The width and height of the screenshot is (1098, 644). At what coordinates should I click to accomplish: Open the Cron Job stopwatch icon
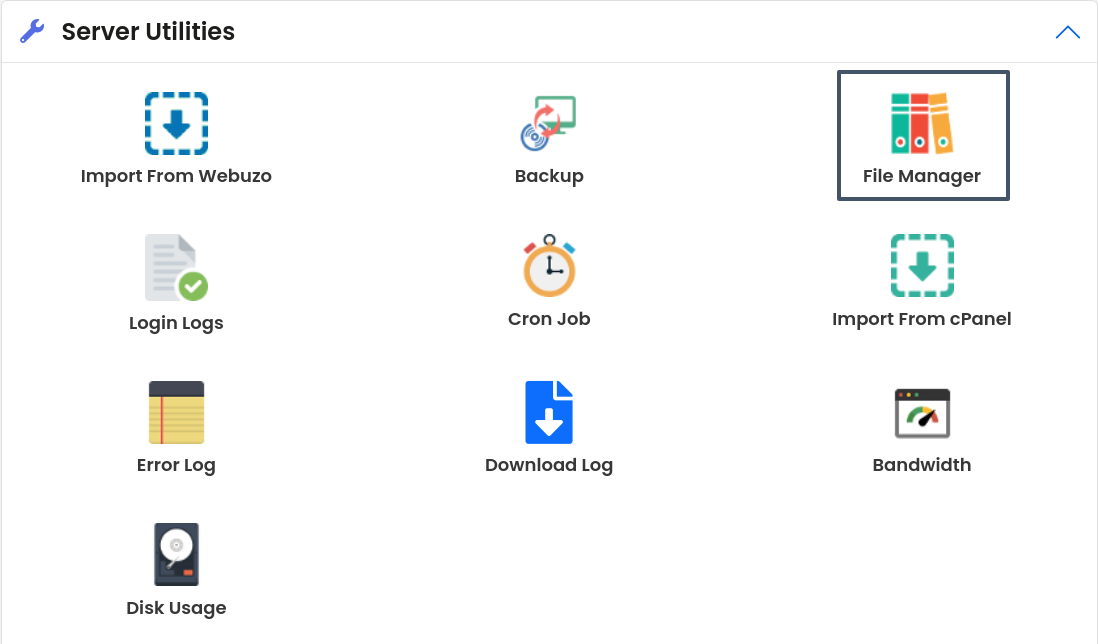point(549,266)
